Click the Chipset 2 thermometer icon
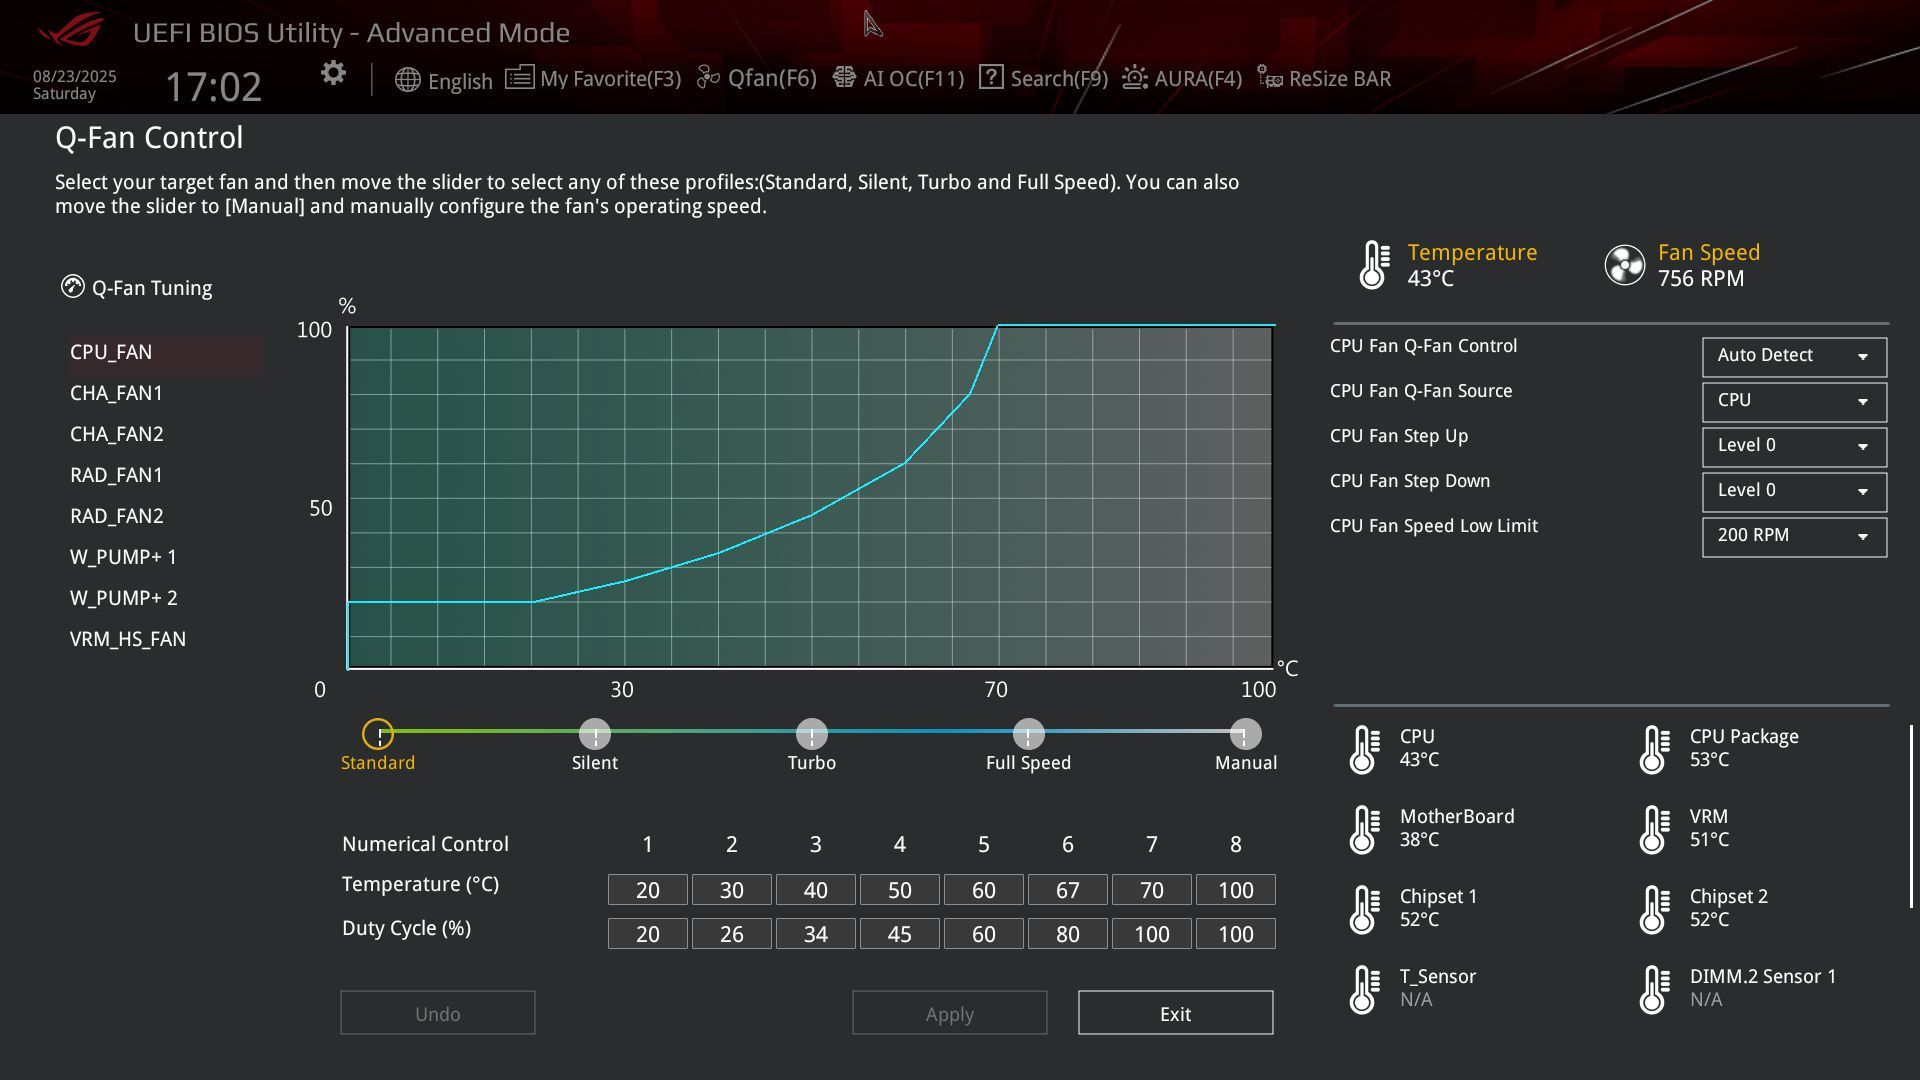Viewport: 1920px width, 1080px height. tap(1654, 909)
